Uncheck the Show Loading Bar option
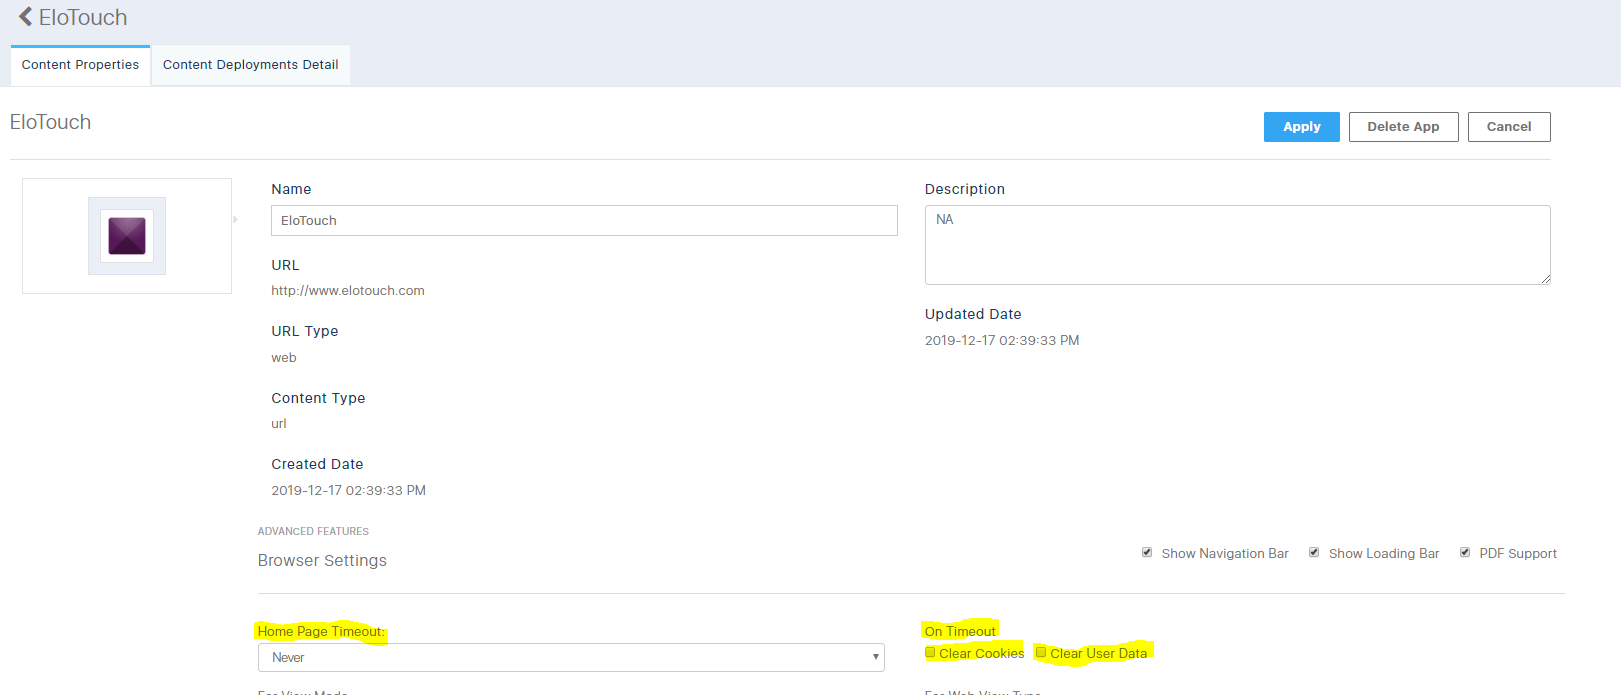Screen dimensions: 1621x695 click(x=1314, y=552)
